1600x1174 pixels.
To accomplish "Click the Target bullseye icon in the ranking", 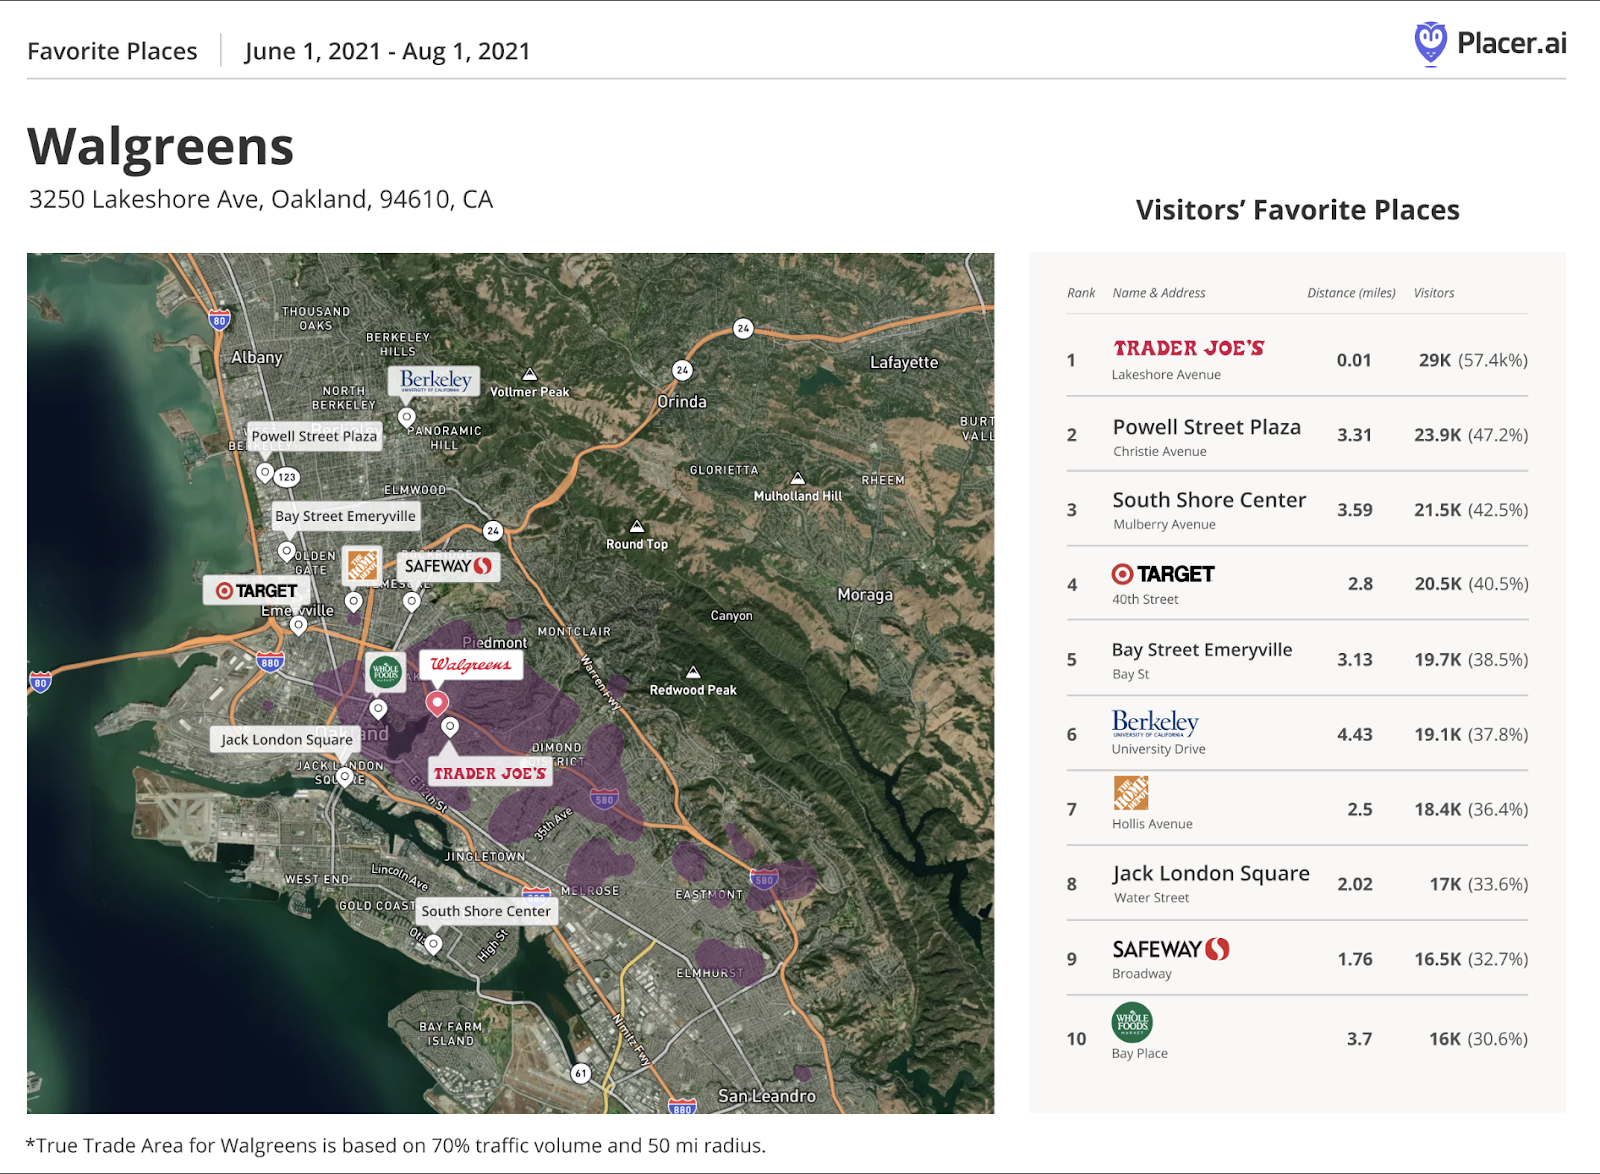I will (x=1125, y=574).
